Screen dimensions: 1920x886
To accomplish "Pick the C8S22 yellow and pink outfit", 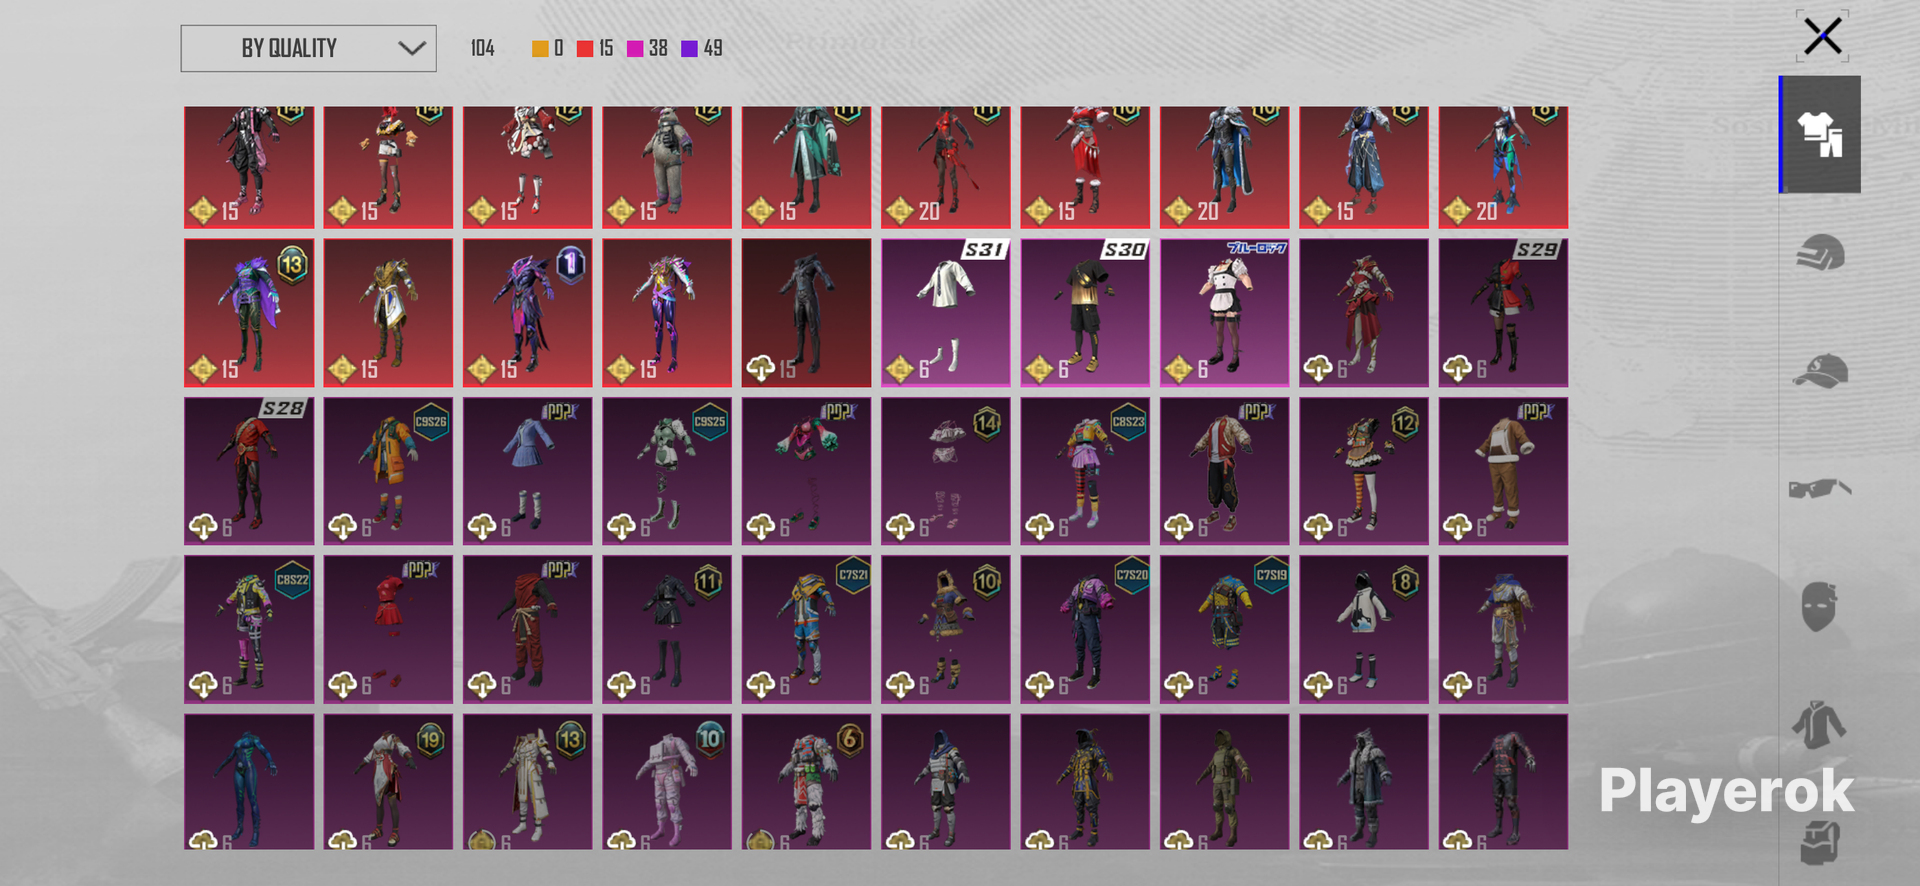I will click(x=249, y=629).
